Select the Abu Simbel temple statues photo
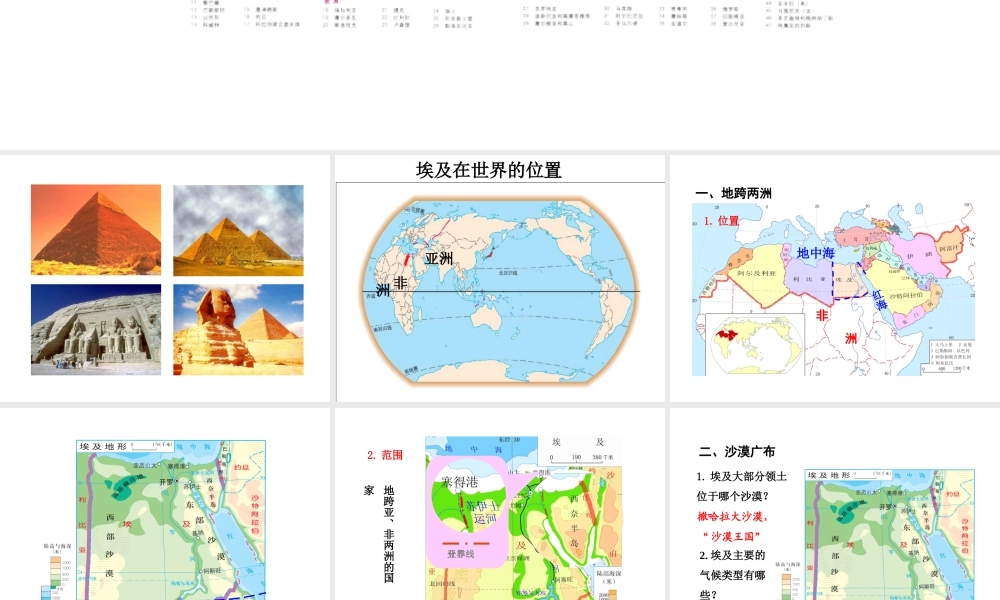Viewport: 1000px width, 600px height. pyautogui.click(x=96, y=330)
